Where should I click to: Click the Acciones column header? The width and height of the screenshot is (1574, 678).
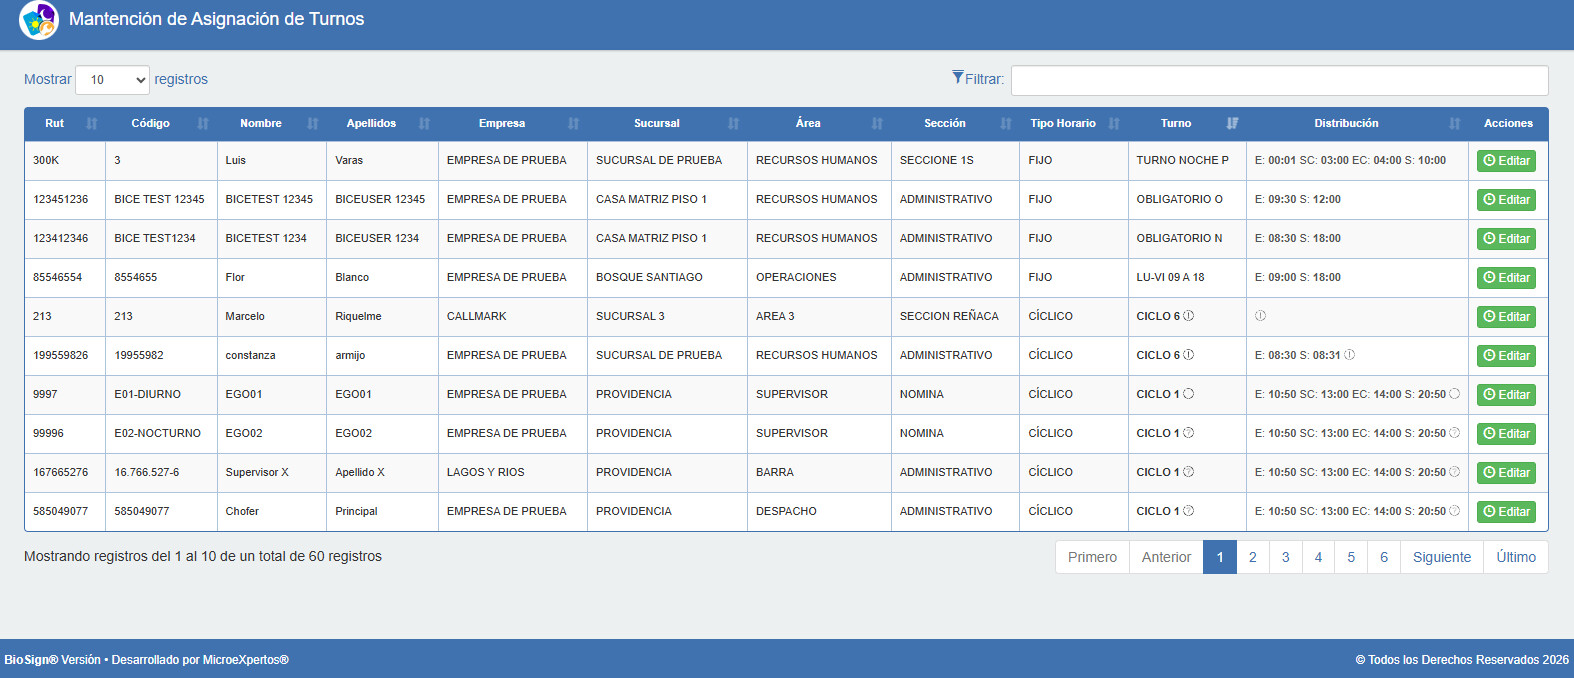coord(1508,124)
